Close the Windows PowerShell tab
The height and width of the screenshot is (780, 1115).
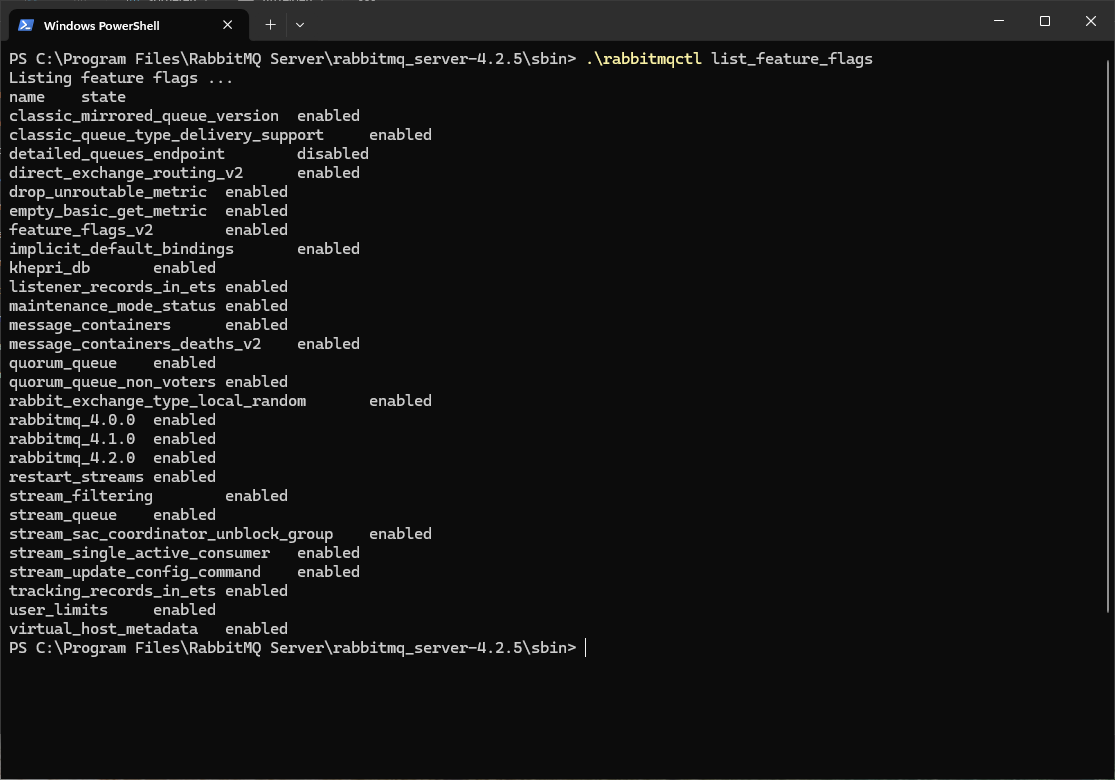(x=228, y=25)
